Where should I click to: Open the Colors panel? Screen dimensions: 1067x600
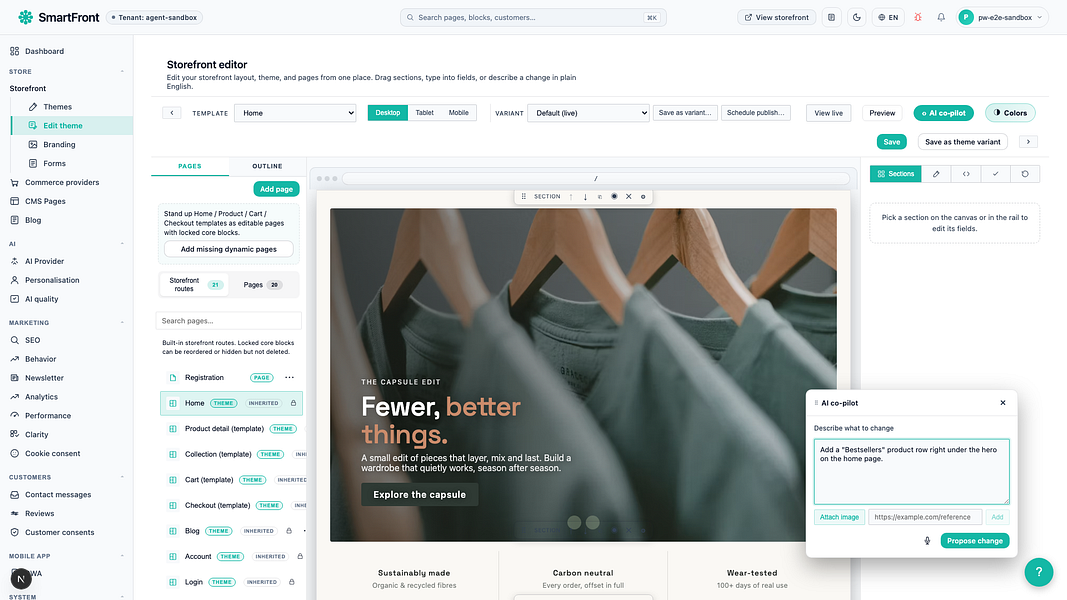[x=1010, y=113]
